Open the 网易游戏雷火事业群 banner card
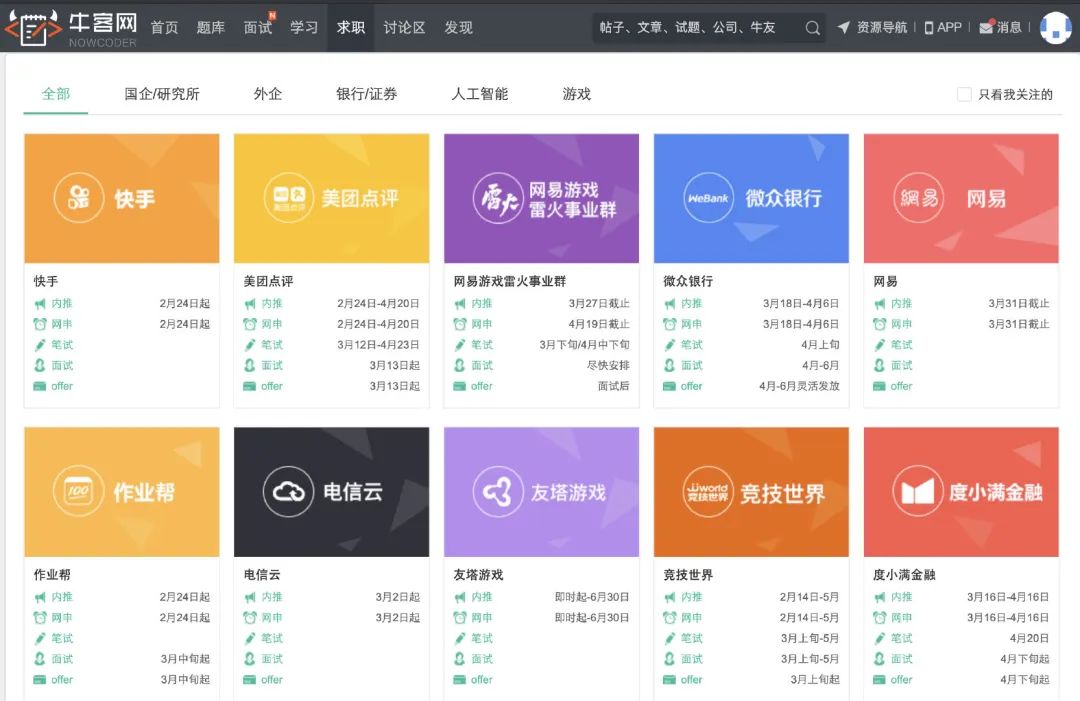The height and width of the screenshot is (701, 1080). click(541, 198)
